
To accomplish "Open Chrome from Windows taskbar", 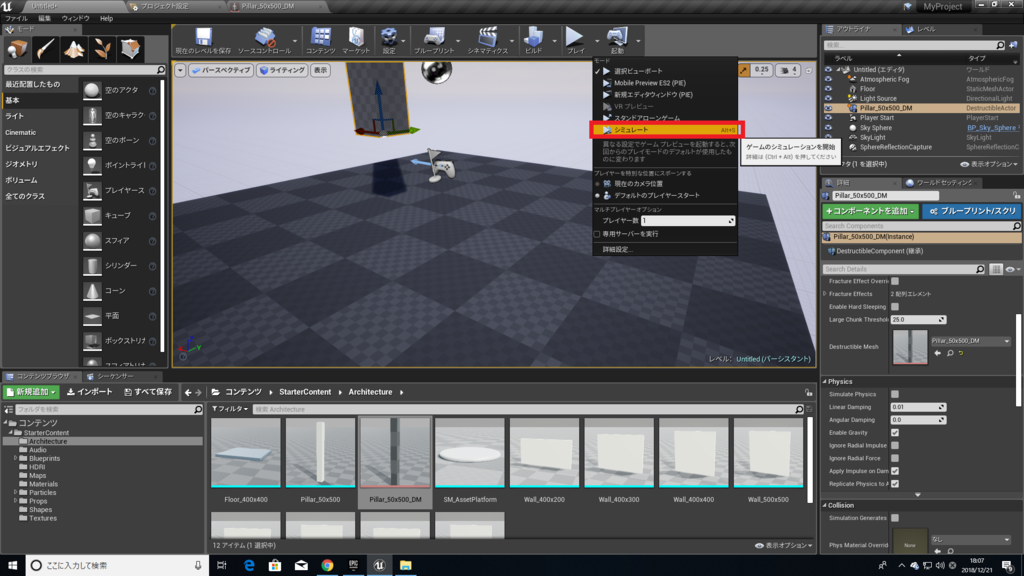I will click(327, 566).
